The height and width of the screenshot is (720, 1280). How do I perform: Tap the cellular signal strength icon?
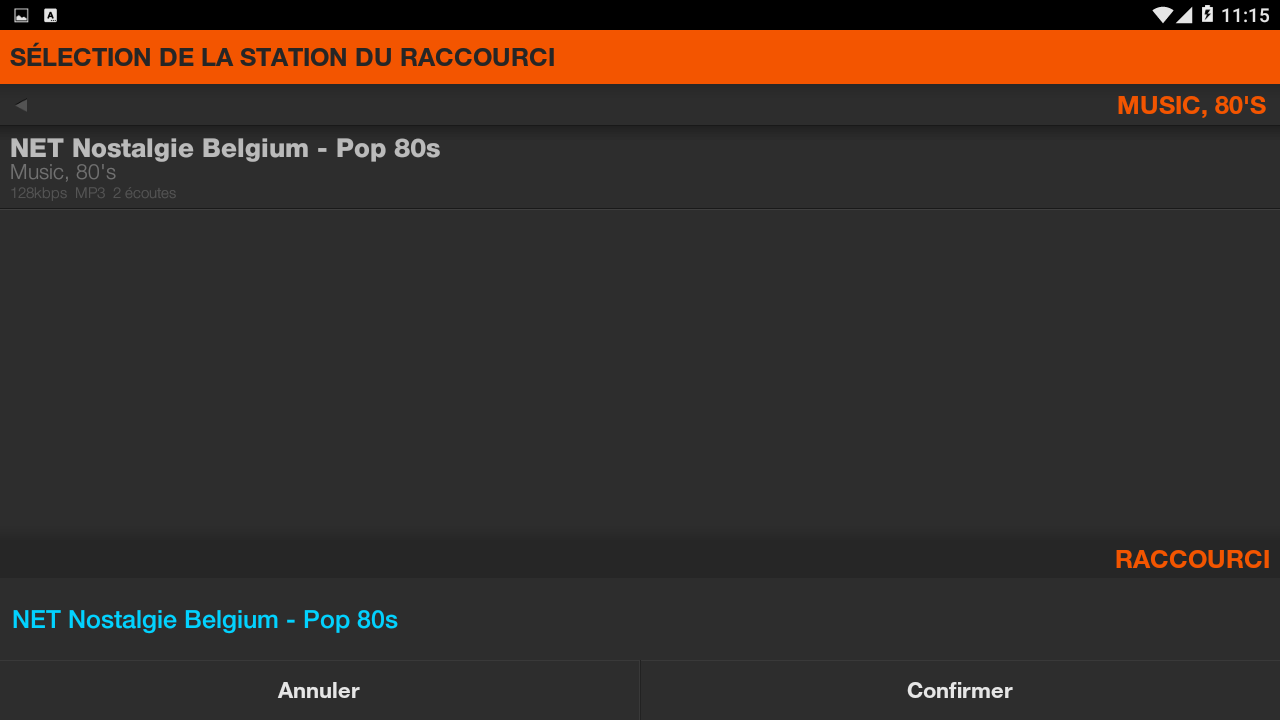click(1184, 15)
